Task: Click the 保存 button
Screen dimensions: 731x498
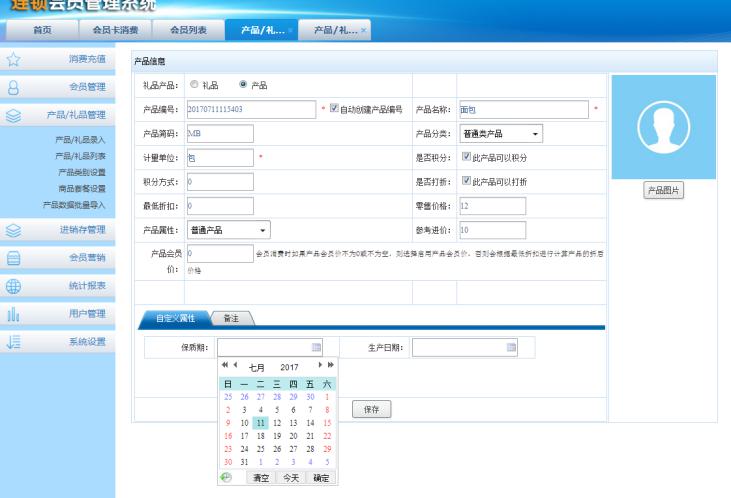Action: pos(371,409)
